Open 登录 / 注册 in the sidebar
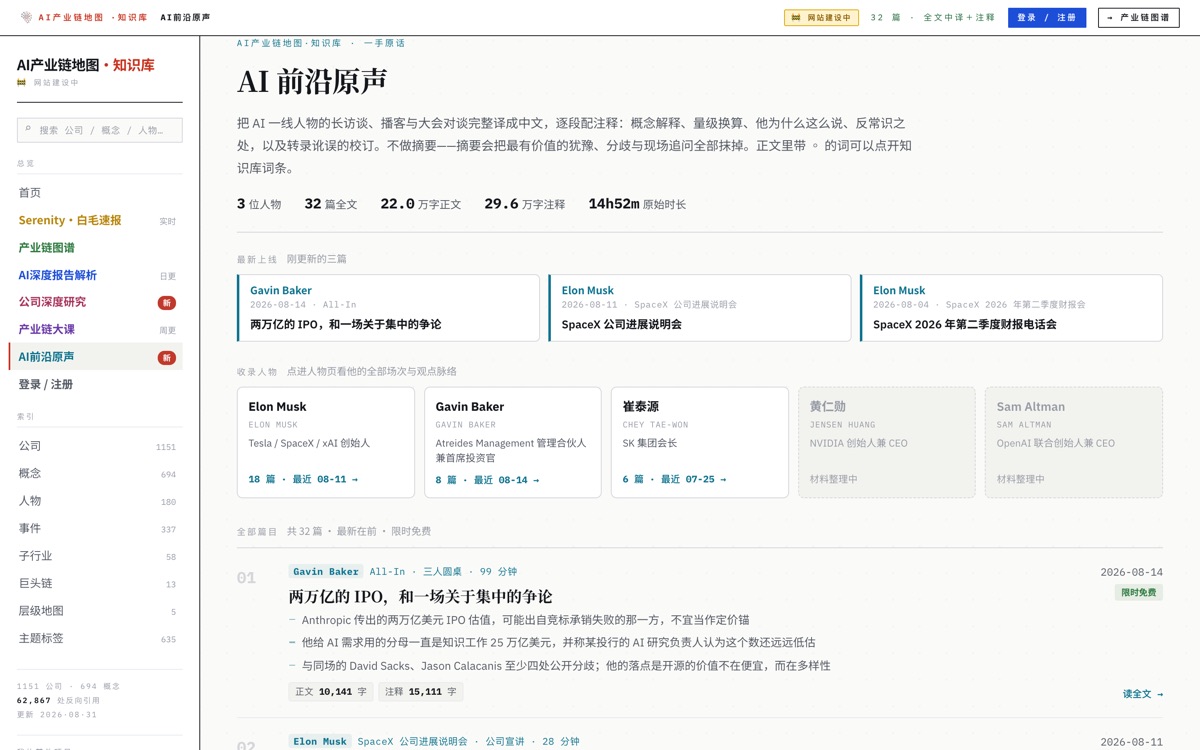This screenshot has width=1200, height=750. click(96, 384)
